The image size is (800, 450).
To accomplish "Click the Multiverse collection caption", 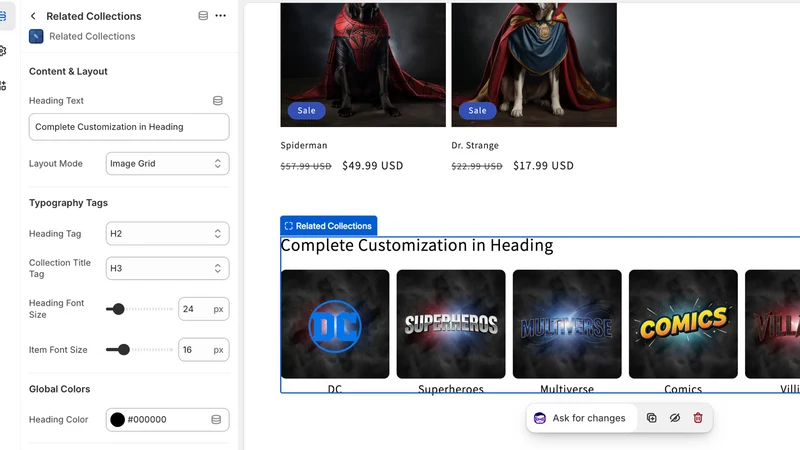I will pyautogui.click(x=567, y=389).
